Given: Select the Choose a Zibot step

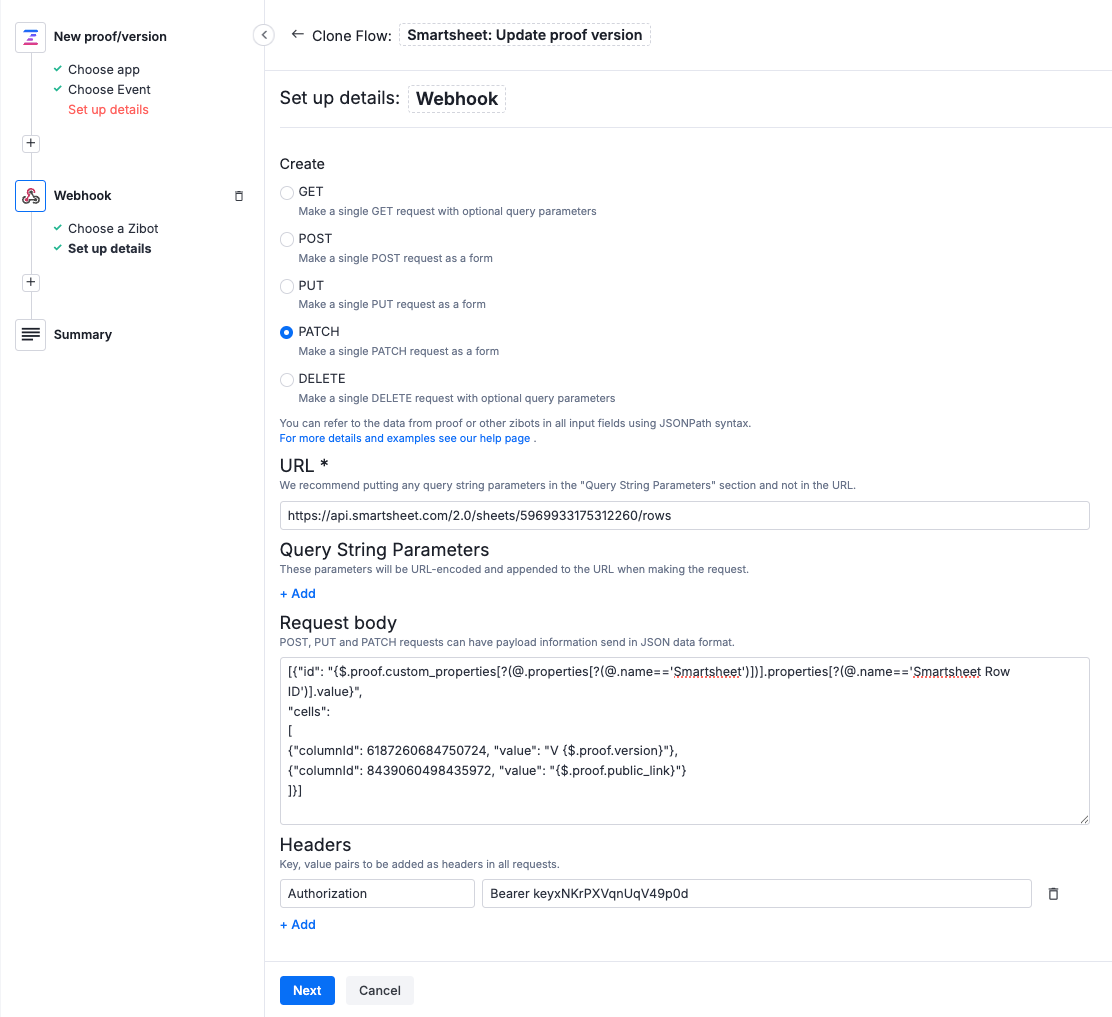Looking at the screenshot, I should (x=113, y=228).
